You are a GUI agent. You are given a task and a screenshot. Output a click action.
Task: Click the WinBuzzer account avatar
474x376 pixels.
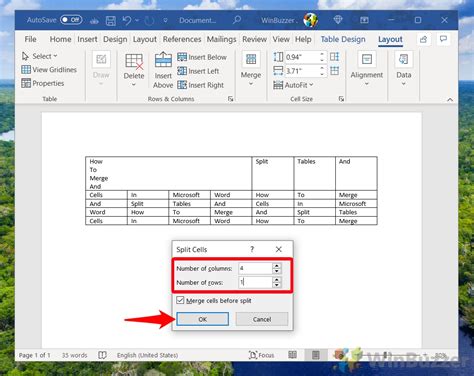[310, 20]
